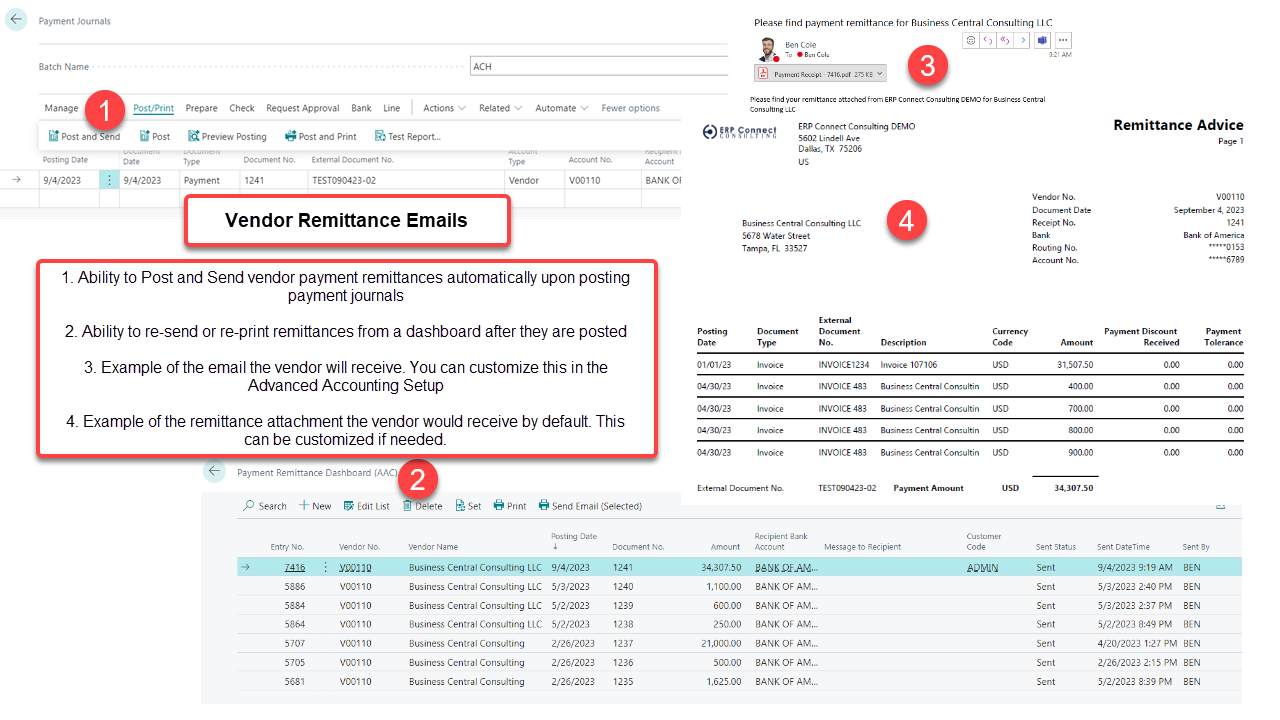Select dashboard row for entry 5707
This screenshot has width=1280, height=720.
click(x=739, y=643)
